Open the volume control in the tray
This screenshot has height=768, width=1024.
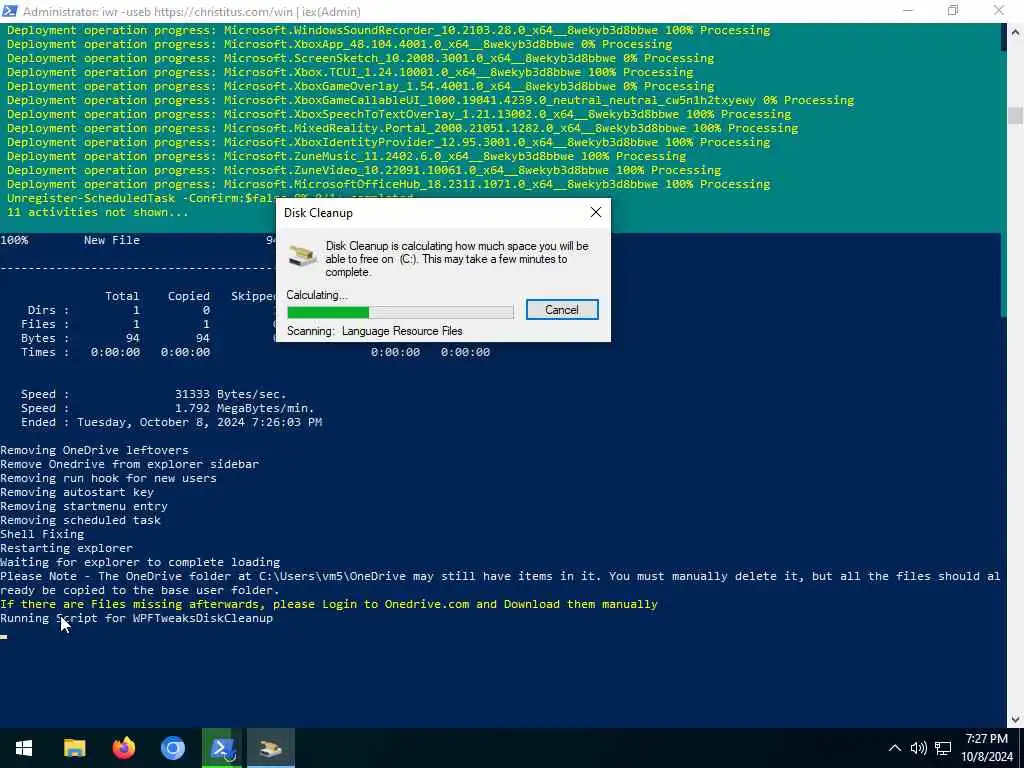(918, 748)
